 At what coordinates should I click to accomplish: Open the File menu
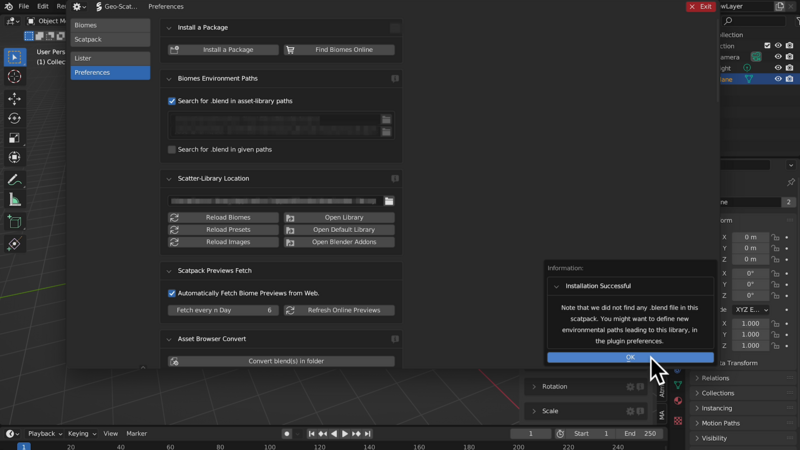23,7
